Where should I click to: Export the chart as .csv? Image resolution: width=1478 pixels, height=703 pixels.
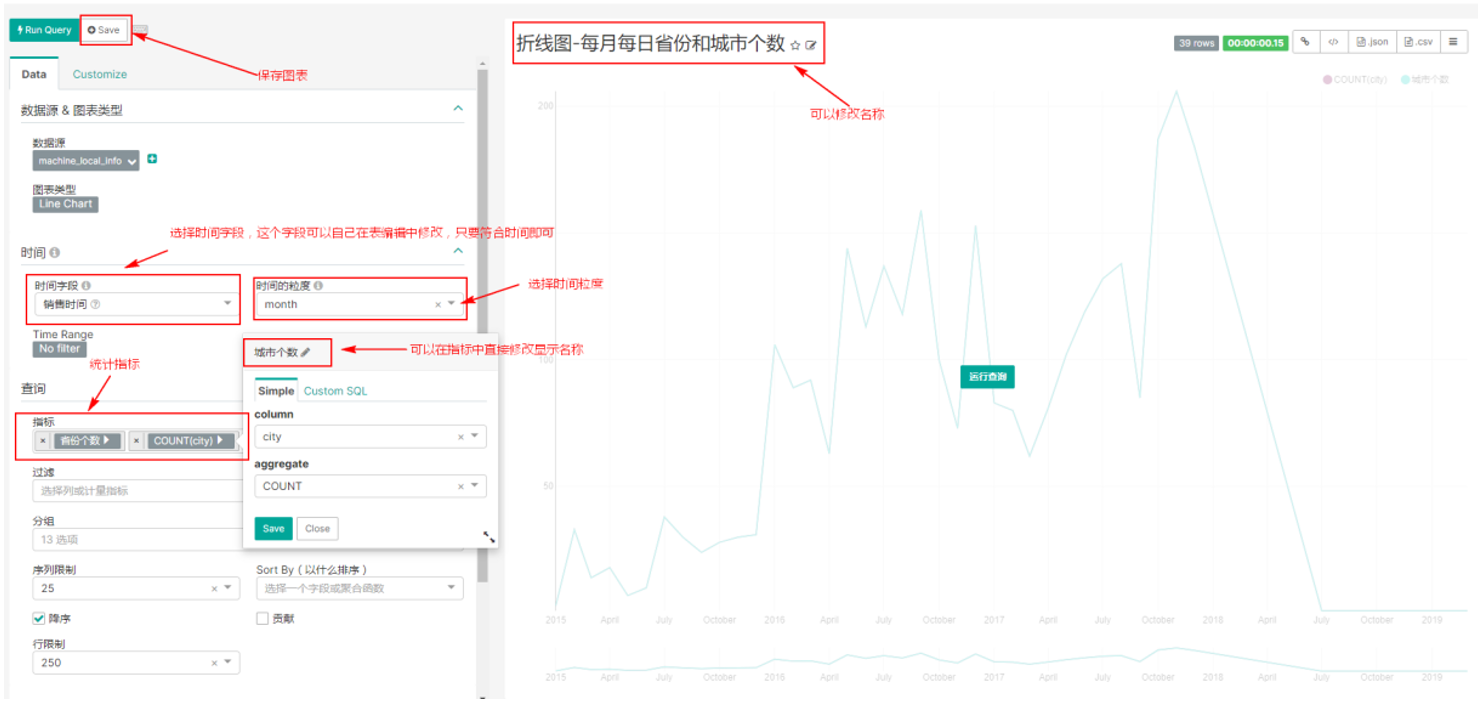tap(1418, 42)
